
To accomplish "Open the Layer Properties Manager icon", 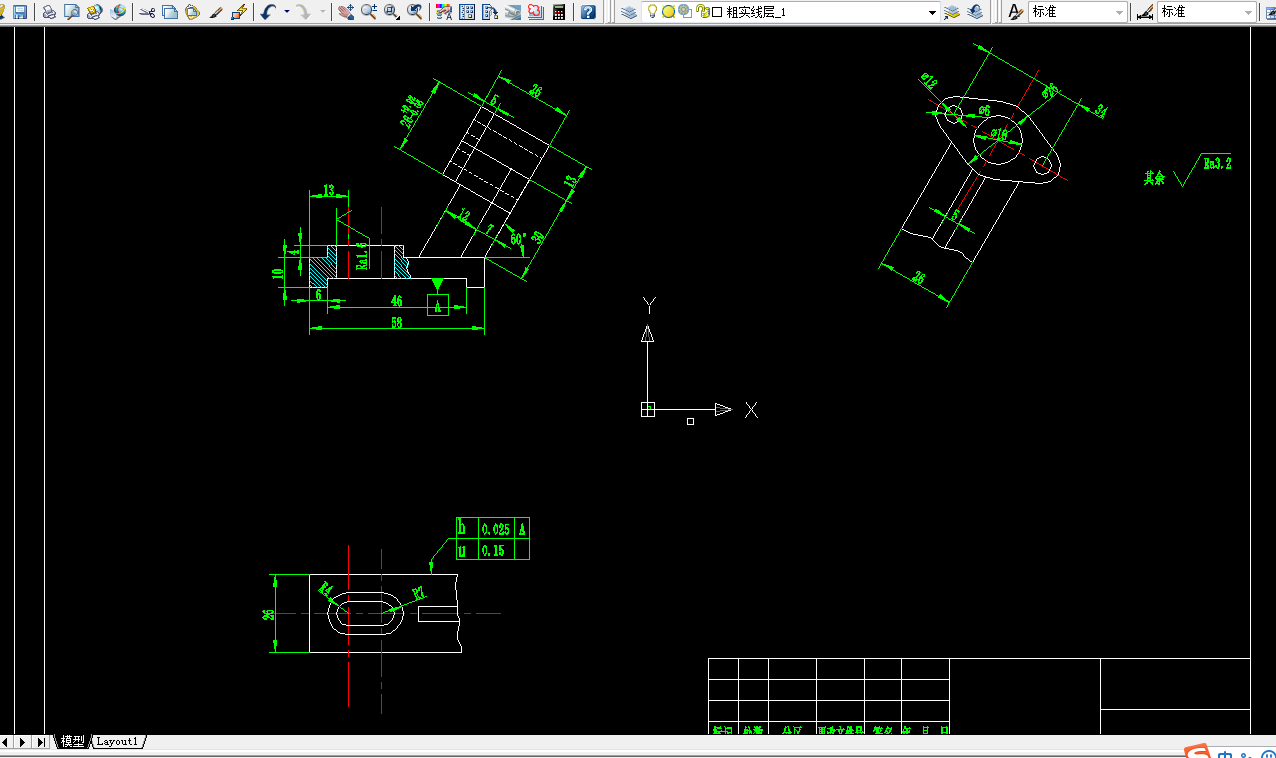I will pos(628,12).
